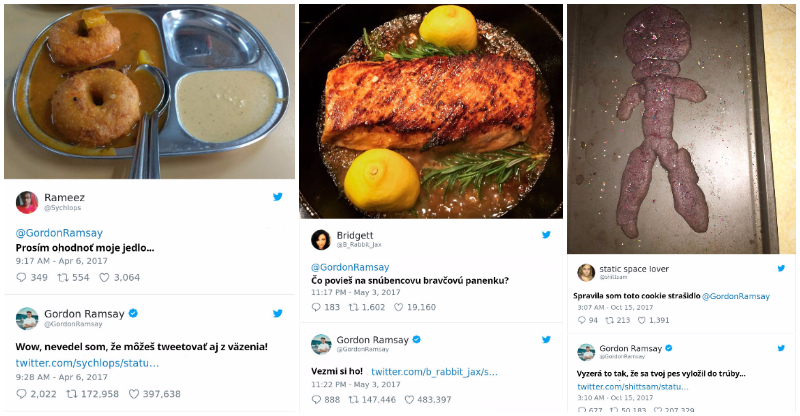
Task: Retweet Gordon Ramsay's reply with 147,446 retweets
Action: [354, 399]
